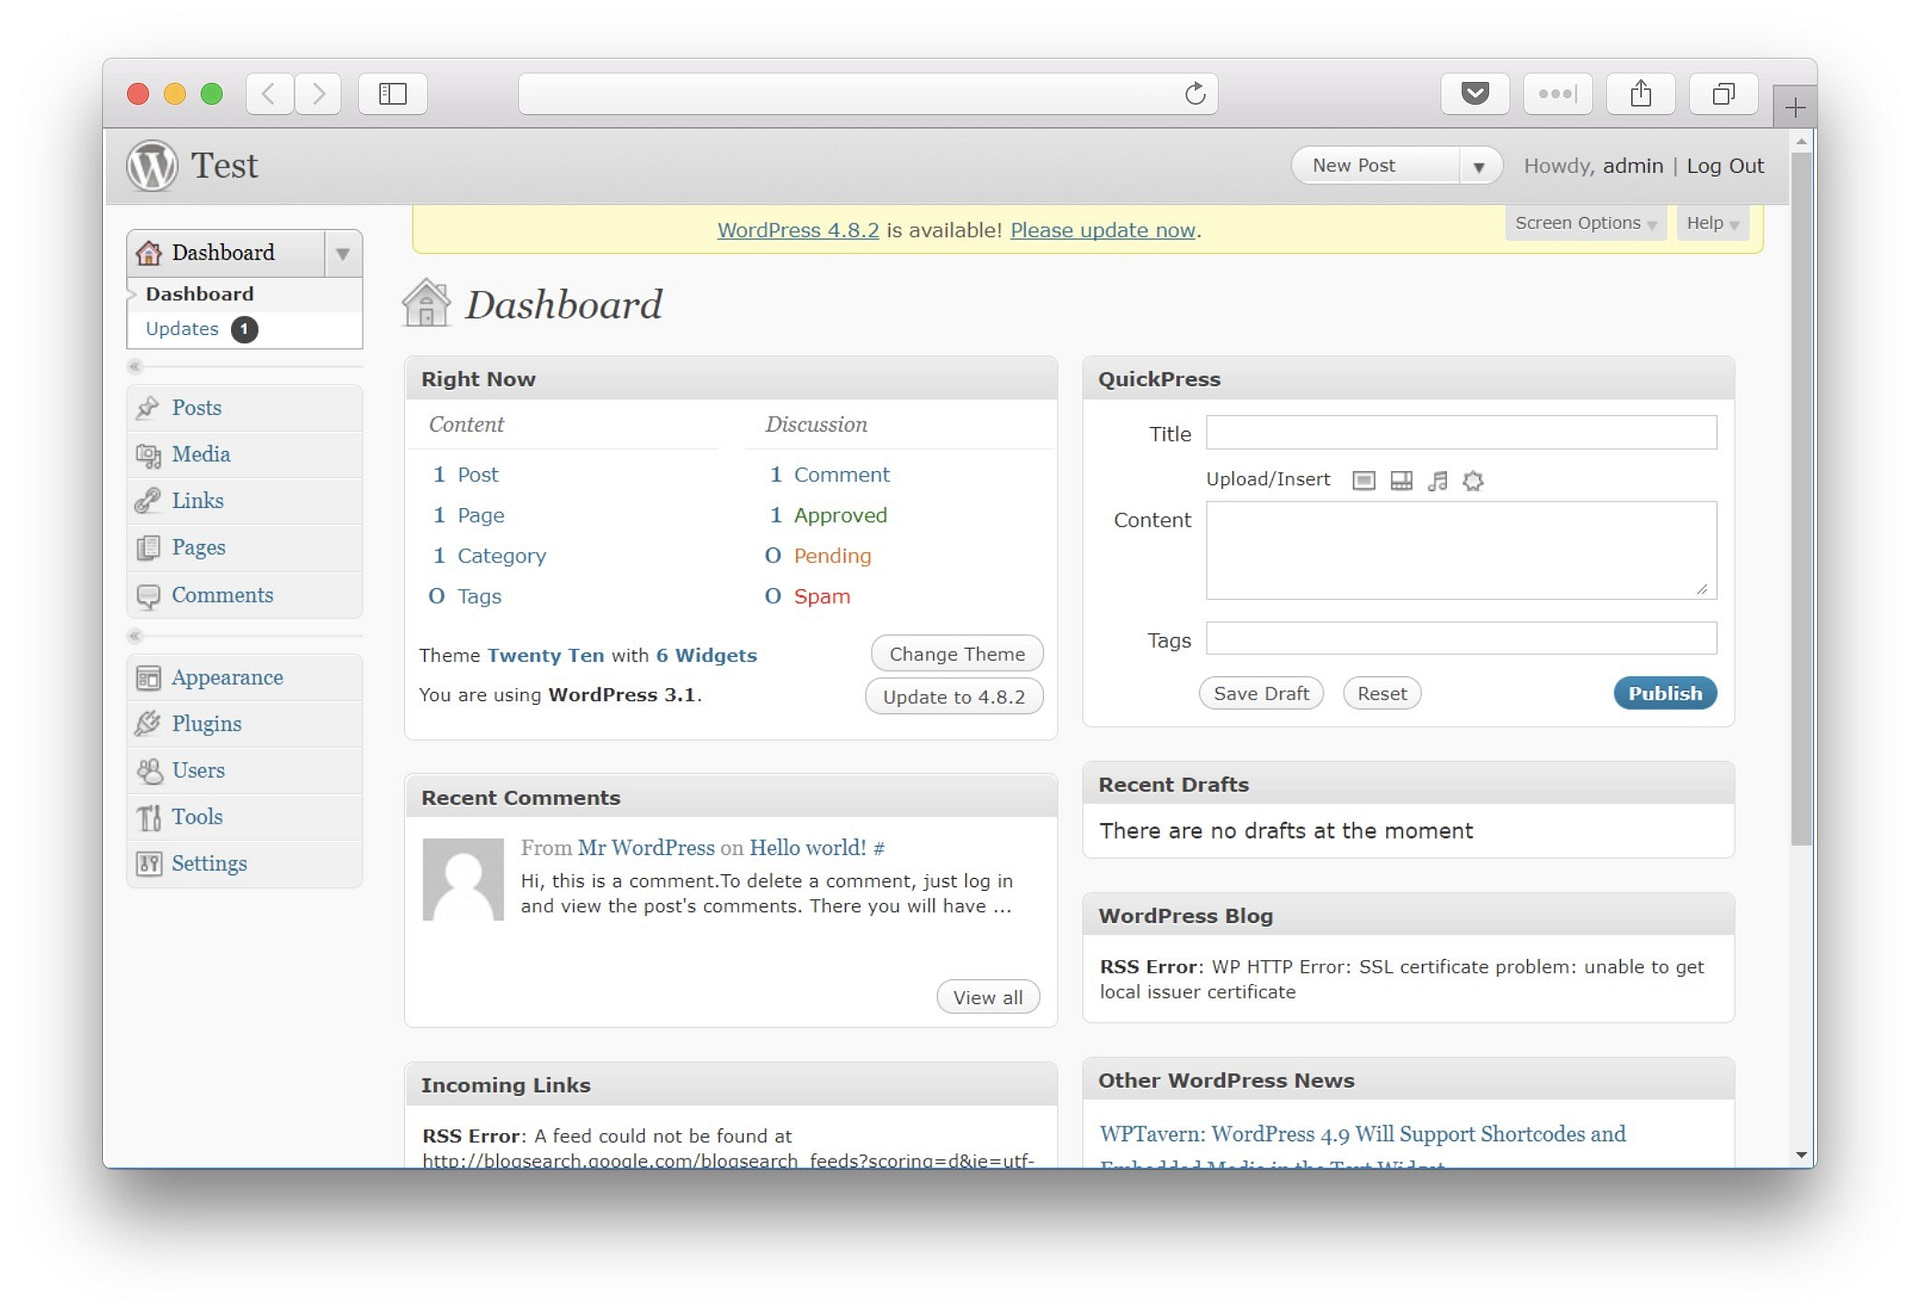
Task: Open the Links menu icon
Action: (148, 500)
